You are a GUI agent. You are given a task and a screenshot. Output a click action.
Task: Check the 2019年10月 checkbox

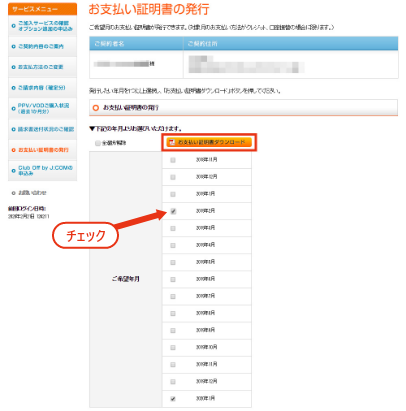[173, 347]
